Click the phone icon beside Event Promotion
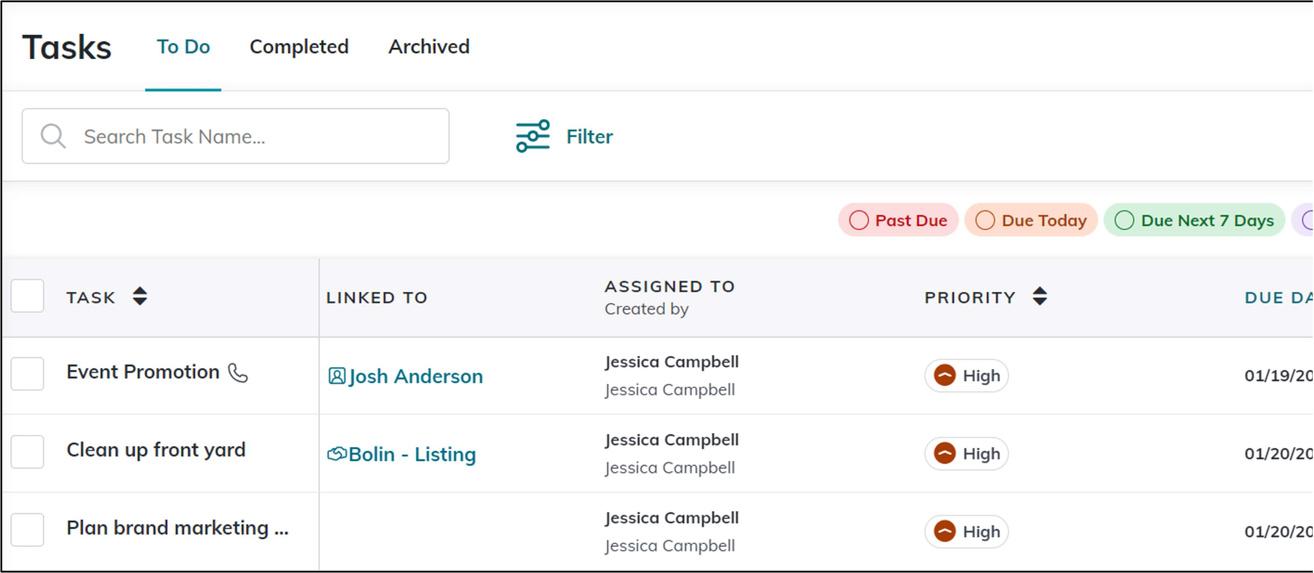 [x=238, y=373]
